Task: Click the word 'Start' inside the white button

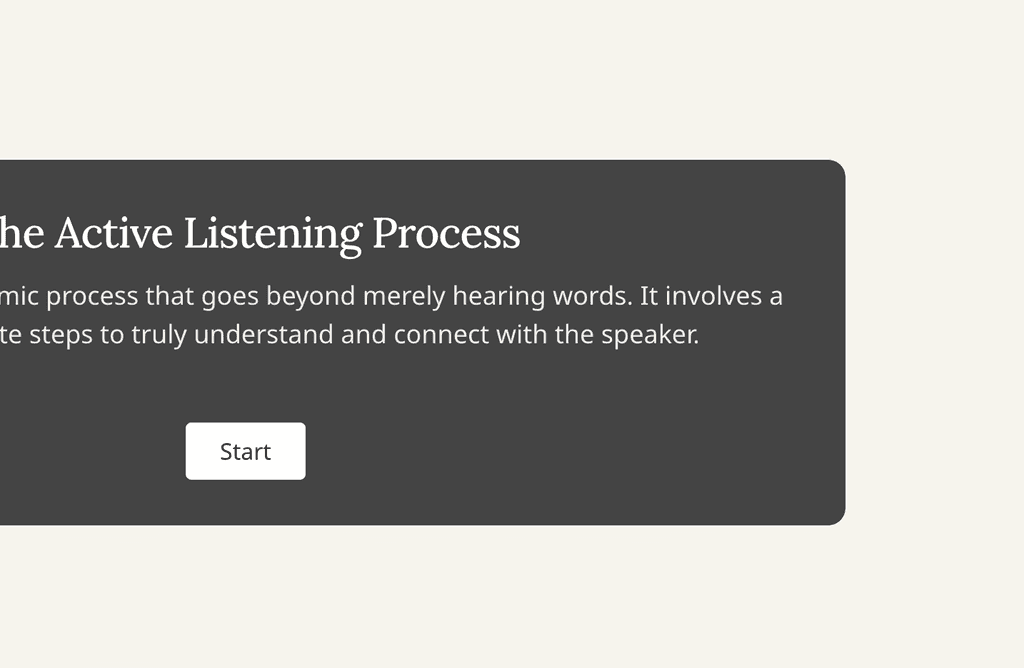Action: [245, 451]
